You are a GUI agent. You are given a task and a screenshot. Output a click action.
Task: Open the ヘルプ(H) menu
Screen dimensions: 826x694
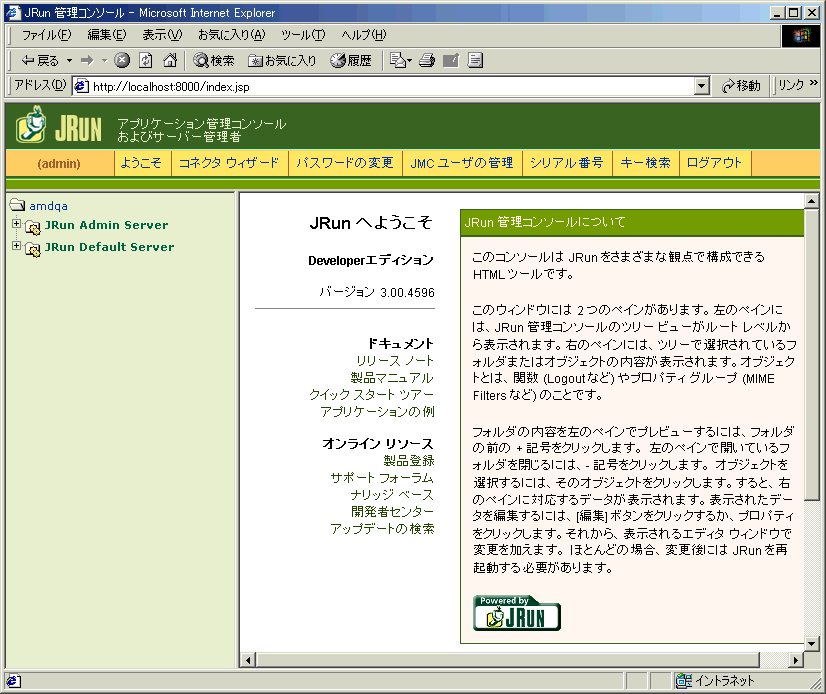pyautogui.click(x=363, y=35)
